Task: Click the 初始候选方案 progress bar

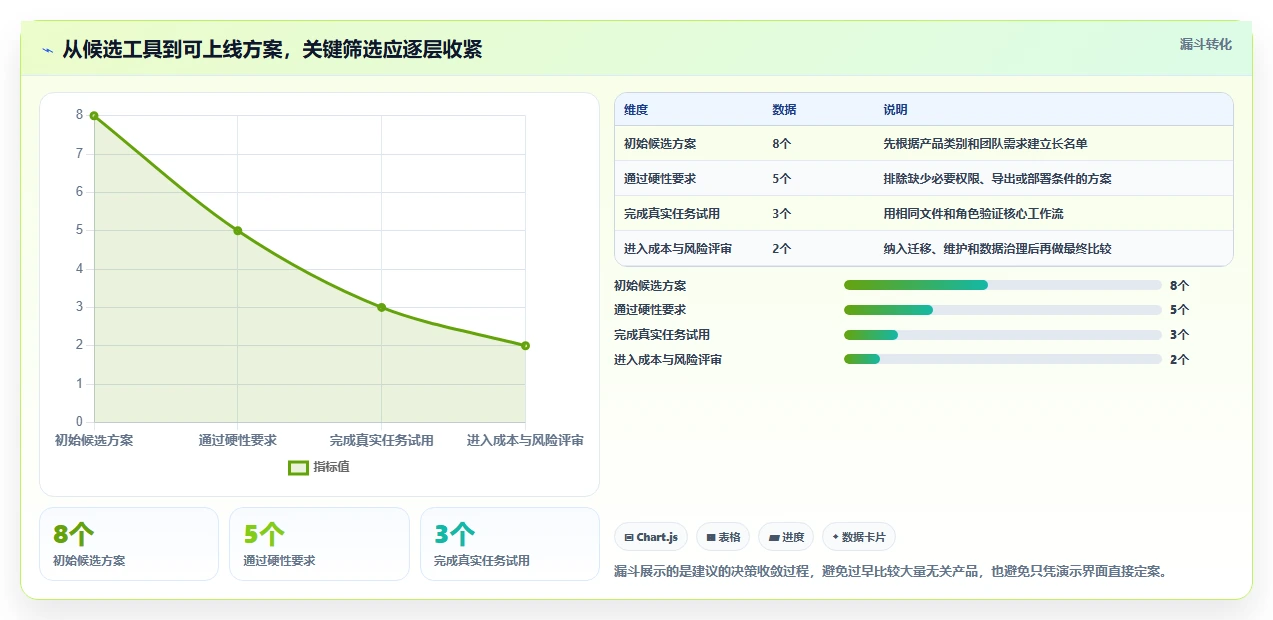Action: pyautogui.click(x=1003, y=285)
